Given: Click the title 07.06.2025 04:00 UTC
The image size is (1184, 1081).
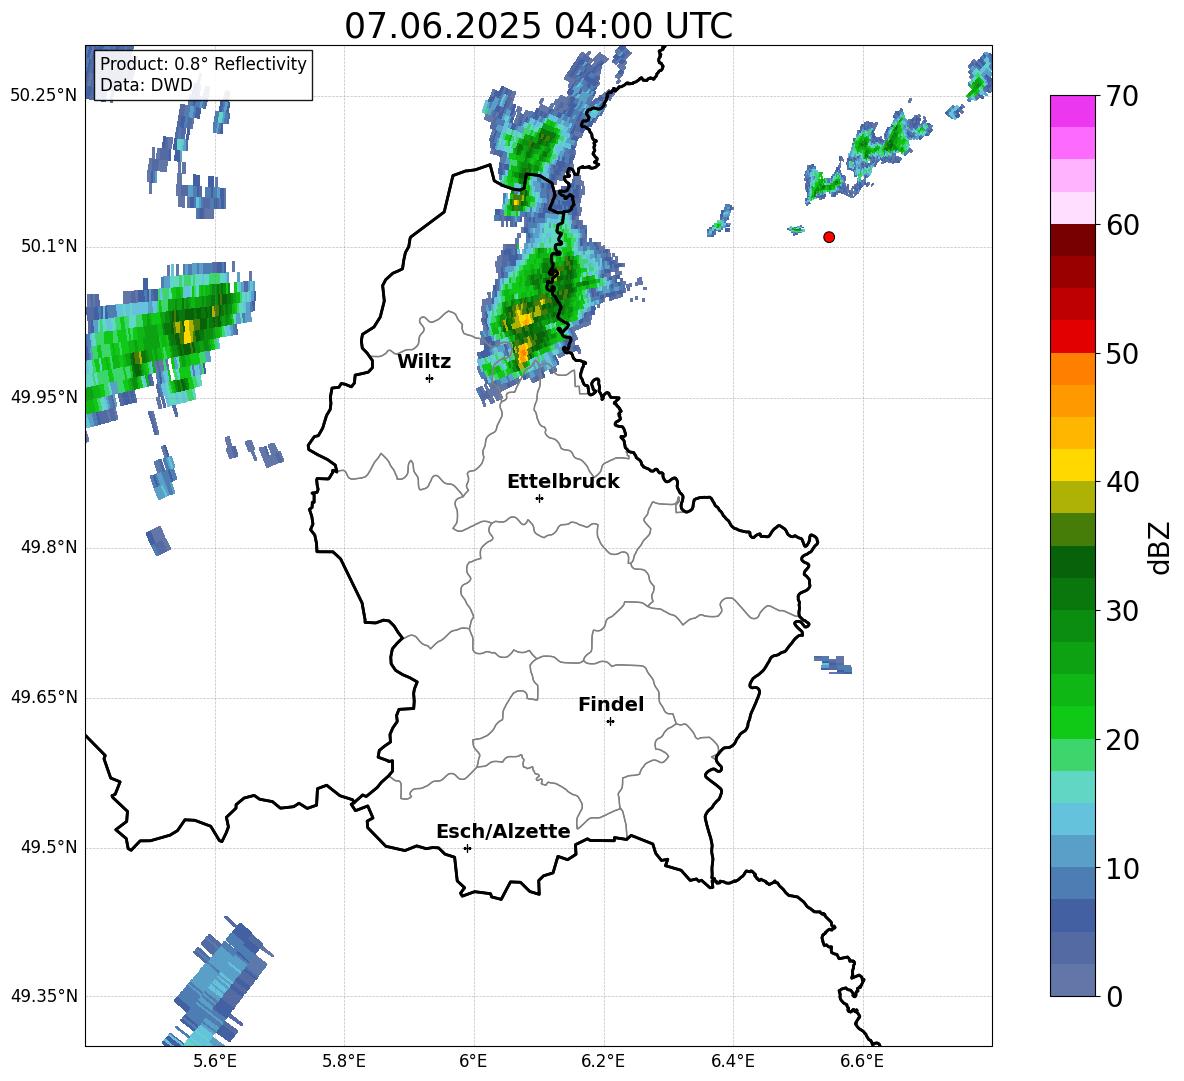Looking at the screenshot, I should pos(538,26).
